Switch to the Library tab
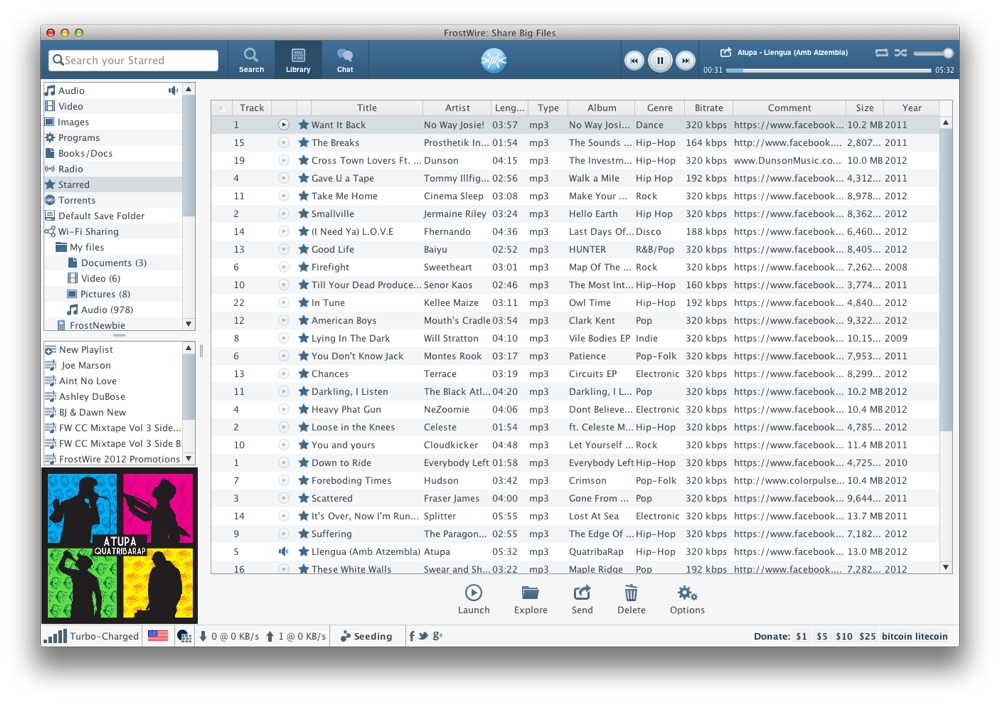1000x703 pixels. point(298,60)
